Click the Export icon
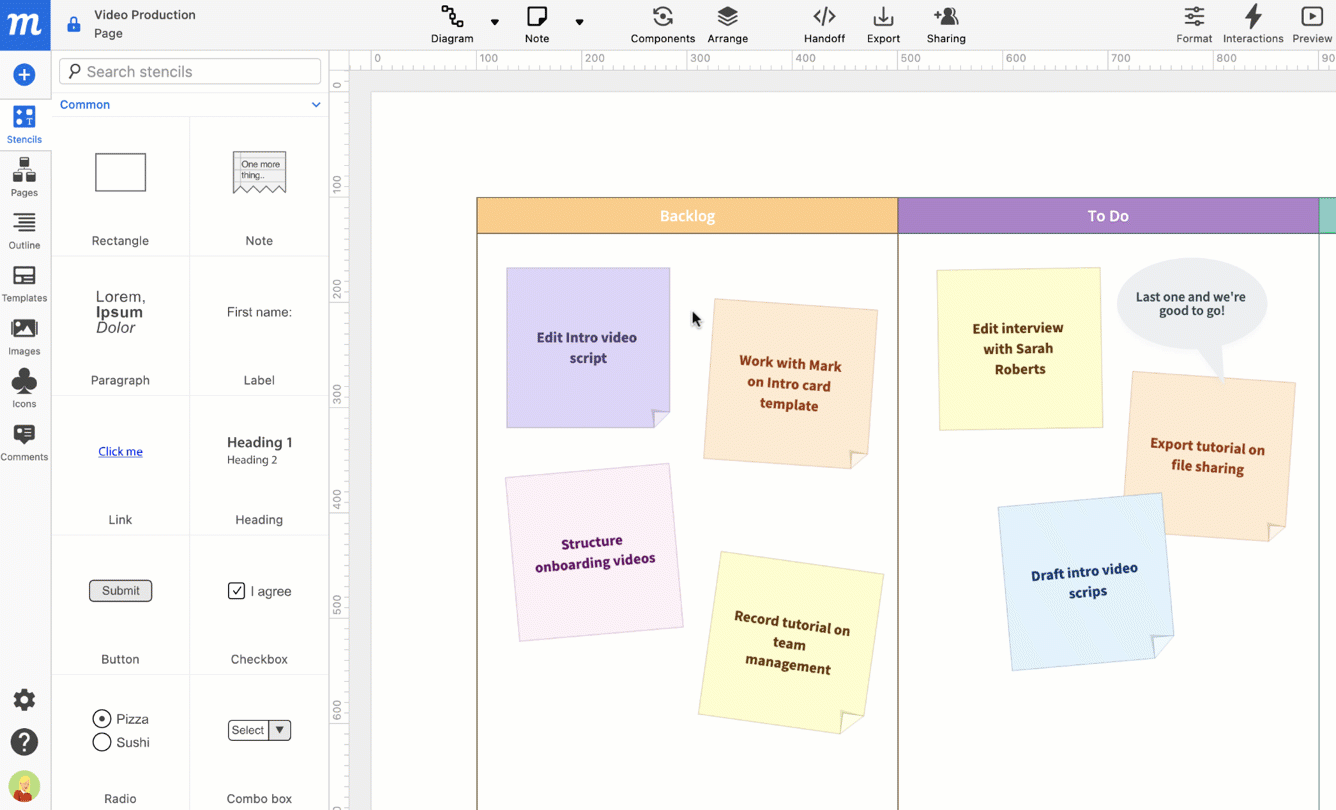1336x810 pixels. (x=883, y=24)
